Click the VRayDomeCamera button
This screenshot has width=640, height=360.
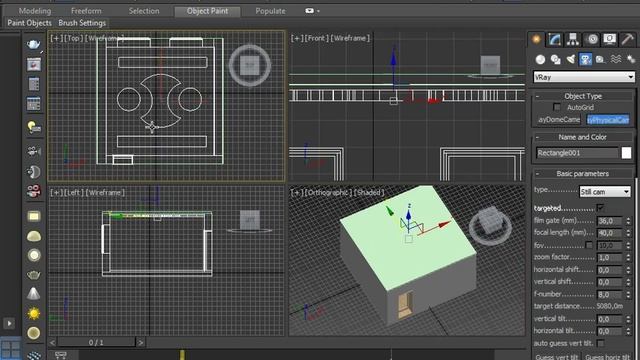tap(559, 120)
